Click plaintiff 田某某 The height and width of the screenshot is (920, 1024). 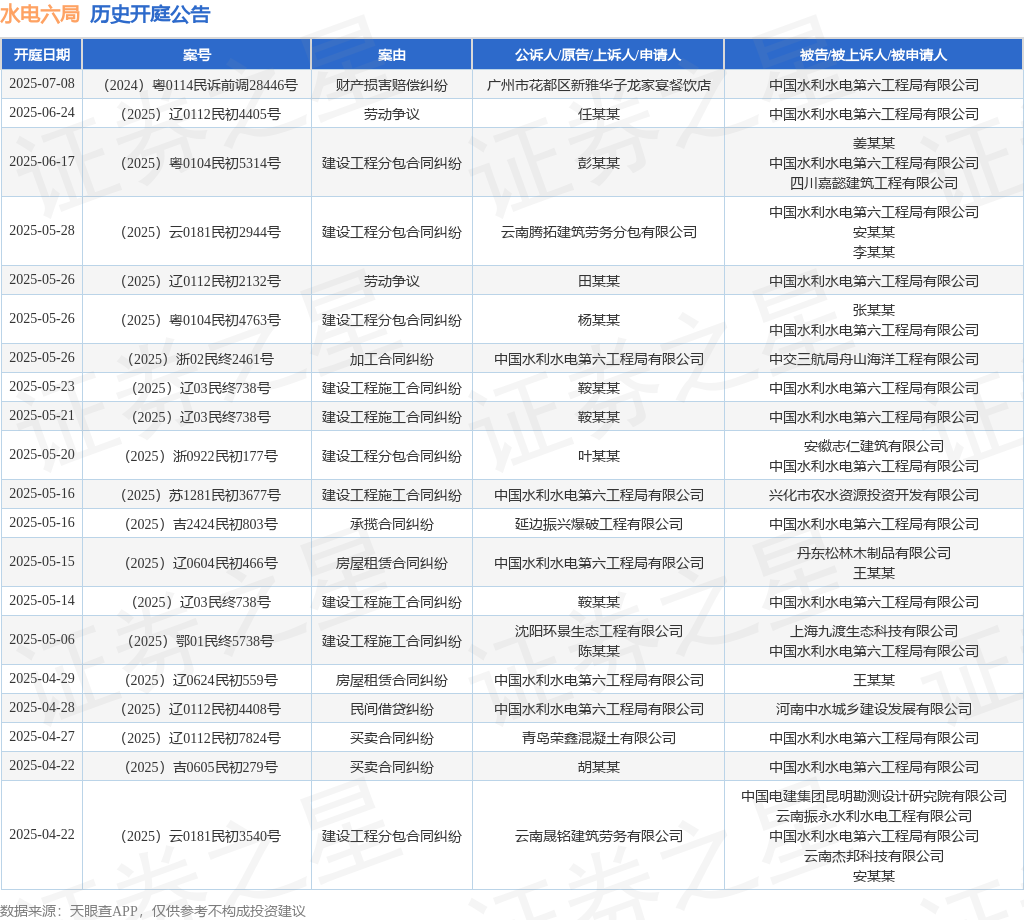point(598,281)
